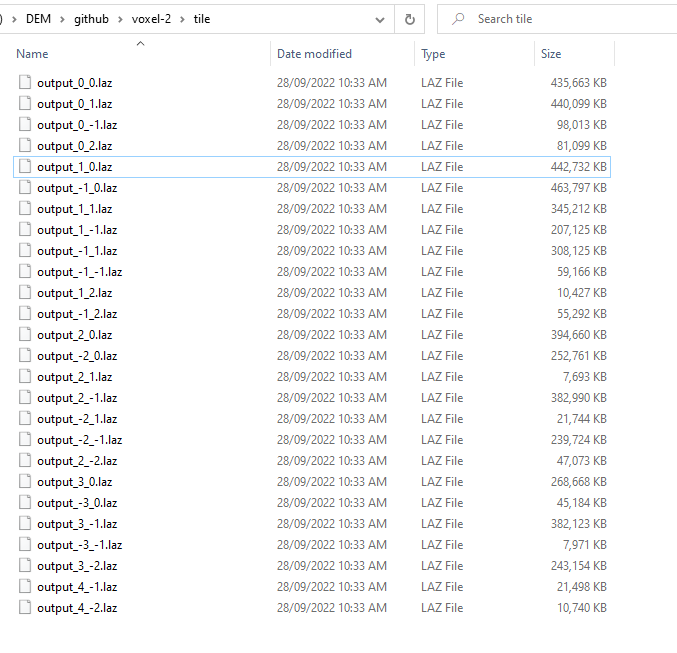Click the file icon of output_1_1.laz
This screenshot has width=677, height=653.
pos(25,208)
